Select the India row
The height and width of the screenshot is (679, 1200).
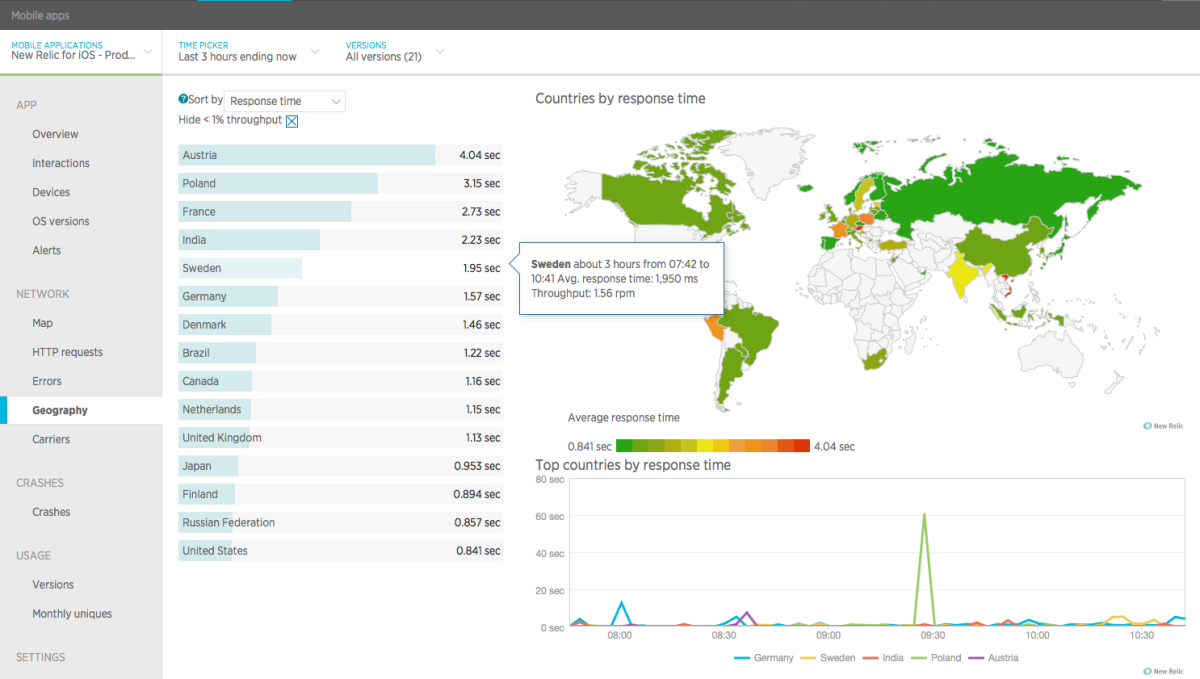click(340, 240)
